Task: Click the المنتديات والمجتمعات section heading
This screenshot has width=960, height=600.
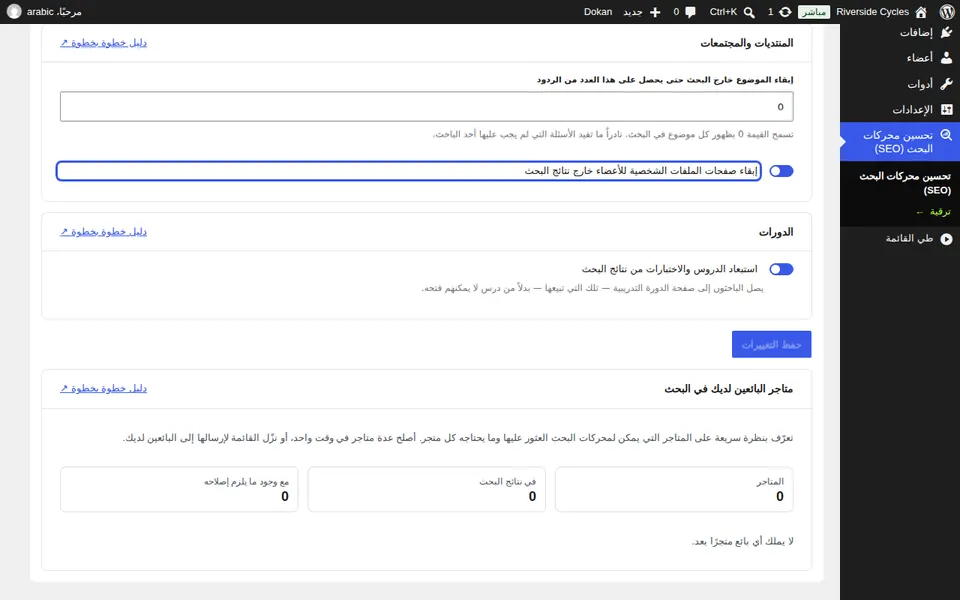Action: click(747, 43)
